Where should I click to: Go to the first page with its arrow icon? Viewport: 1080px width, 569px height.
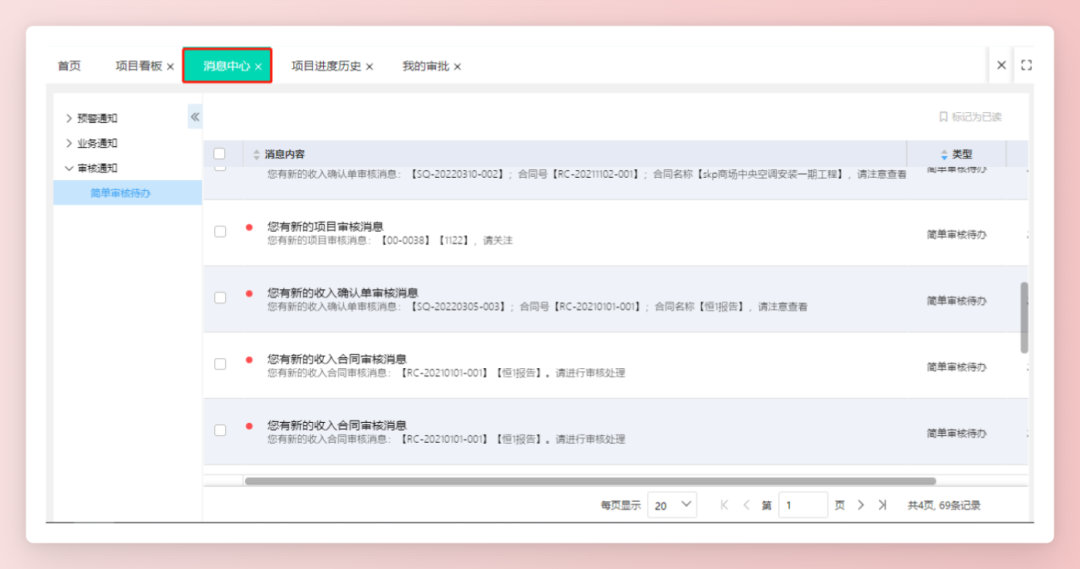pos(724,505)
